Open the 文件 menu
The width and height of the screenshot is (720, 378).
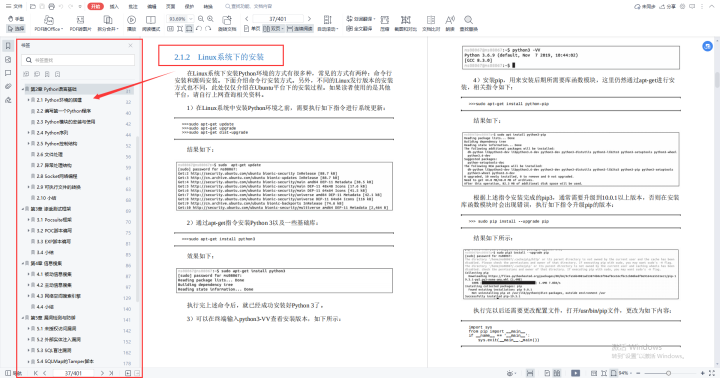[x=14, y=6]
